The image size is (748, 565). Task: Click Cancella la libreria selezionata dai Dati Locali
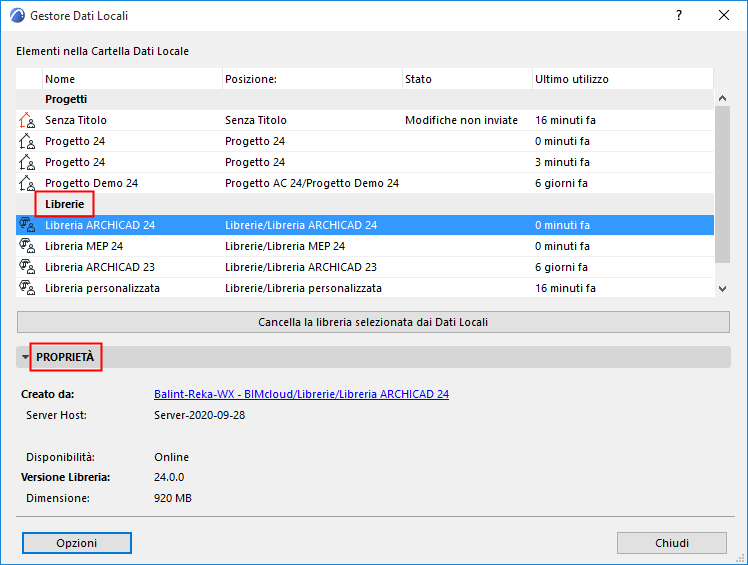click(373, 322)
